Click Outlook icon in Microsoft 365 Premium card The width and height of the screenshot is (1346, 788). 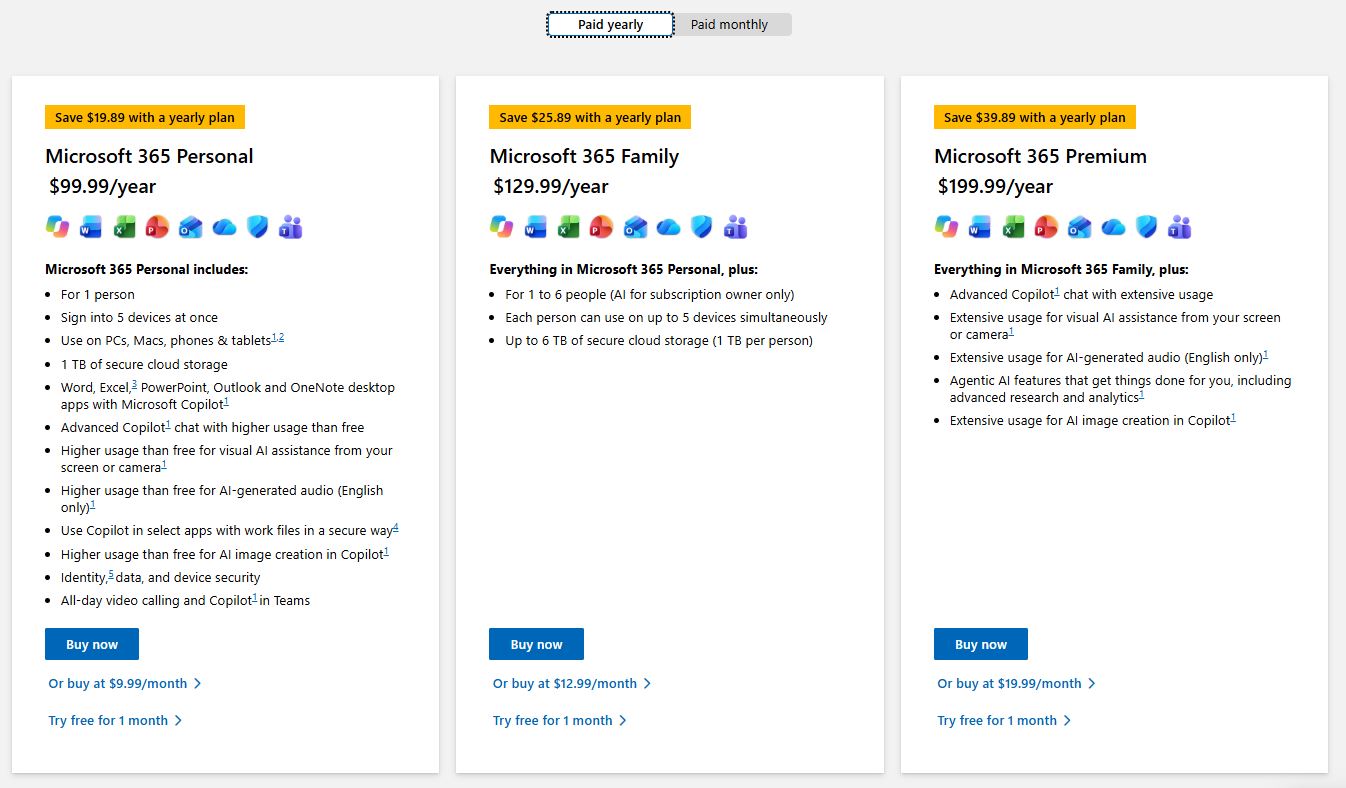coord(1080,227)
